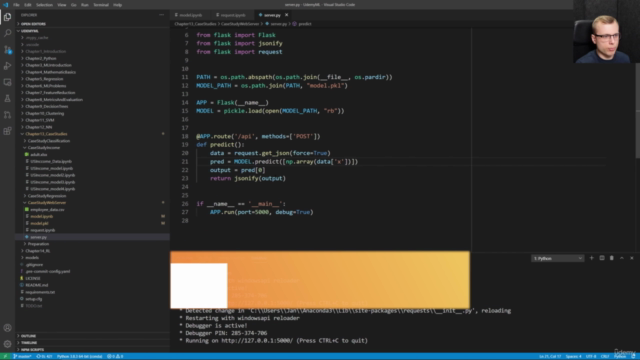
Task: Open the Edit menu
Action: tap(28, 5)
